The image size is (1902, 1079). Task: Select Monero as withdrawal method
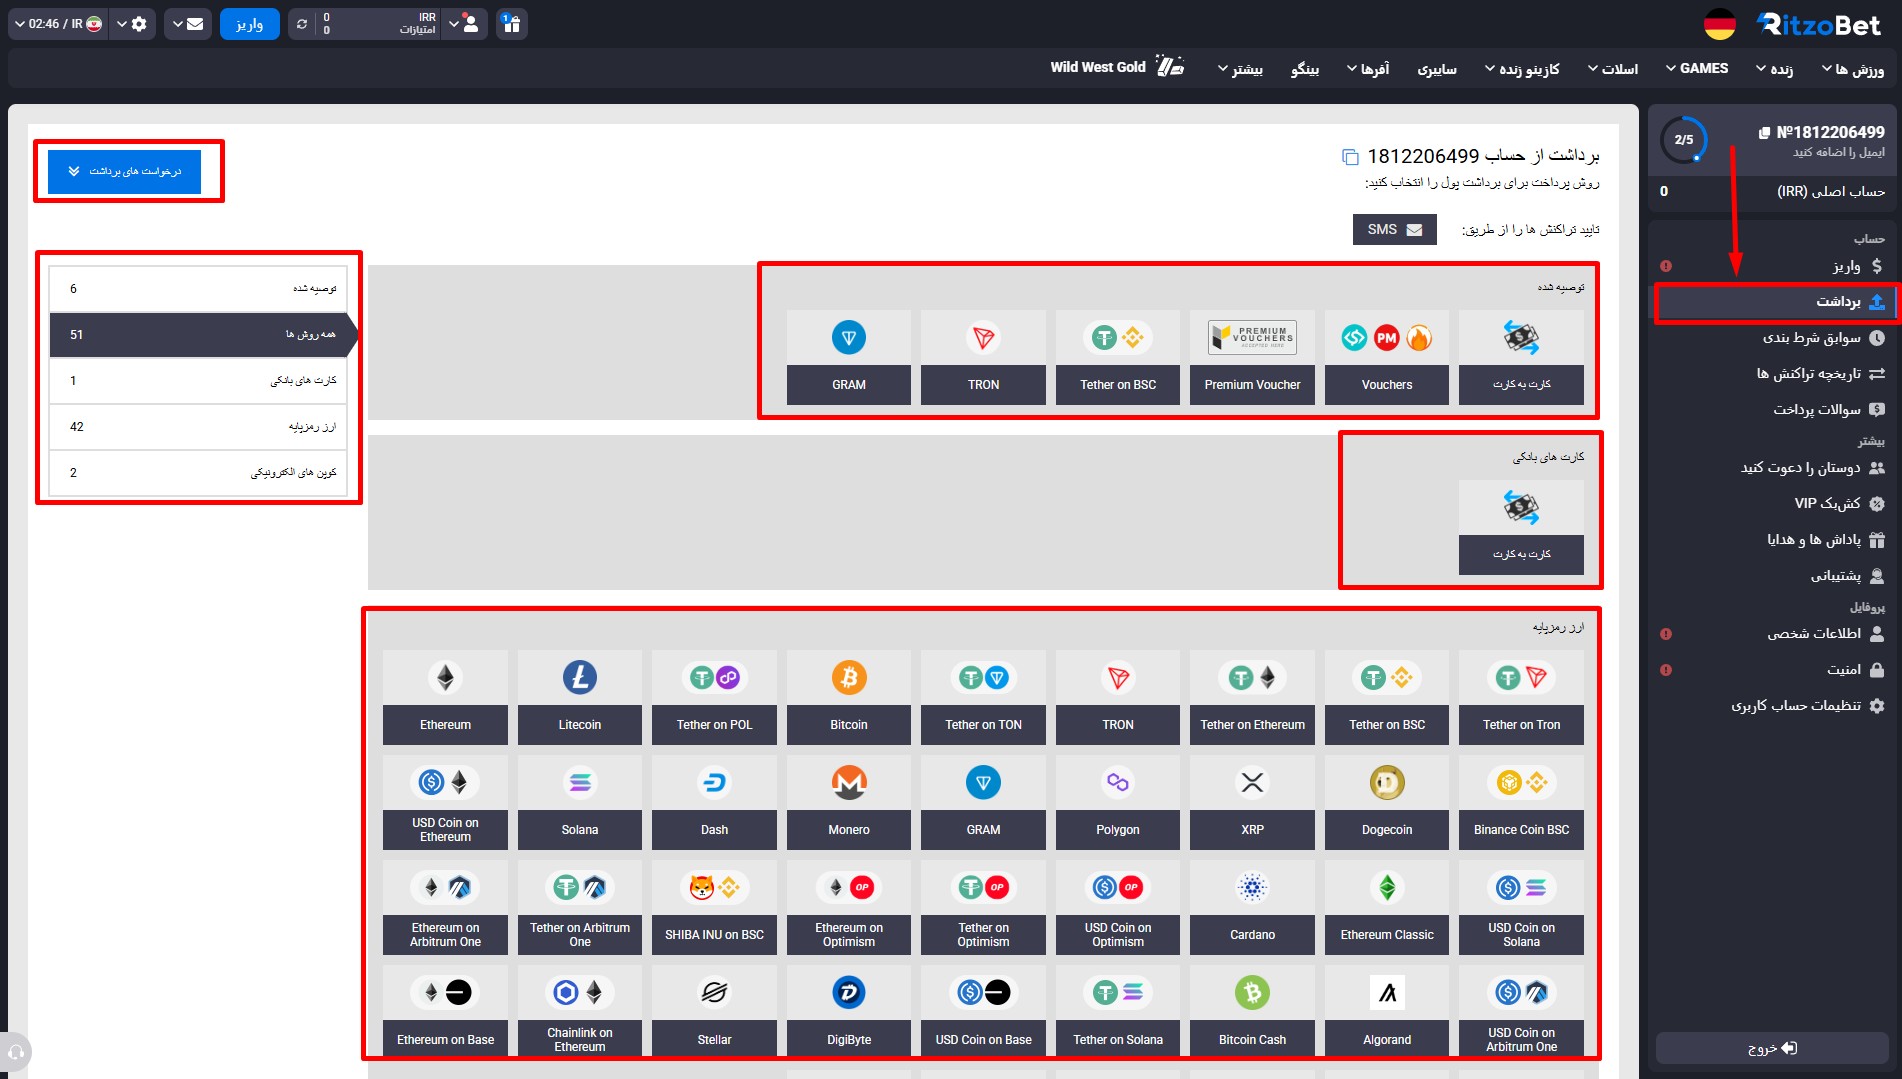tap(849, 802)
